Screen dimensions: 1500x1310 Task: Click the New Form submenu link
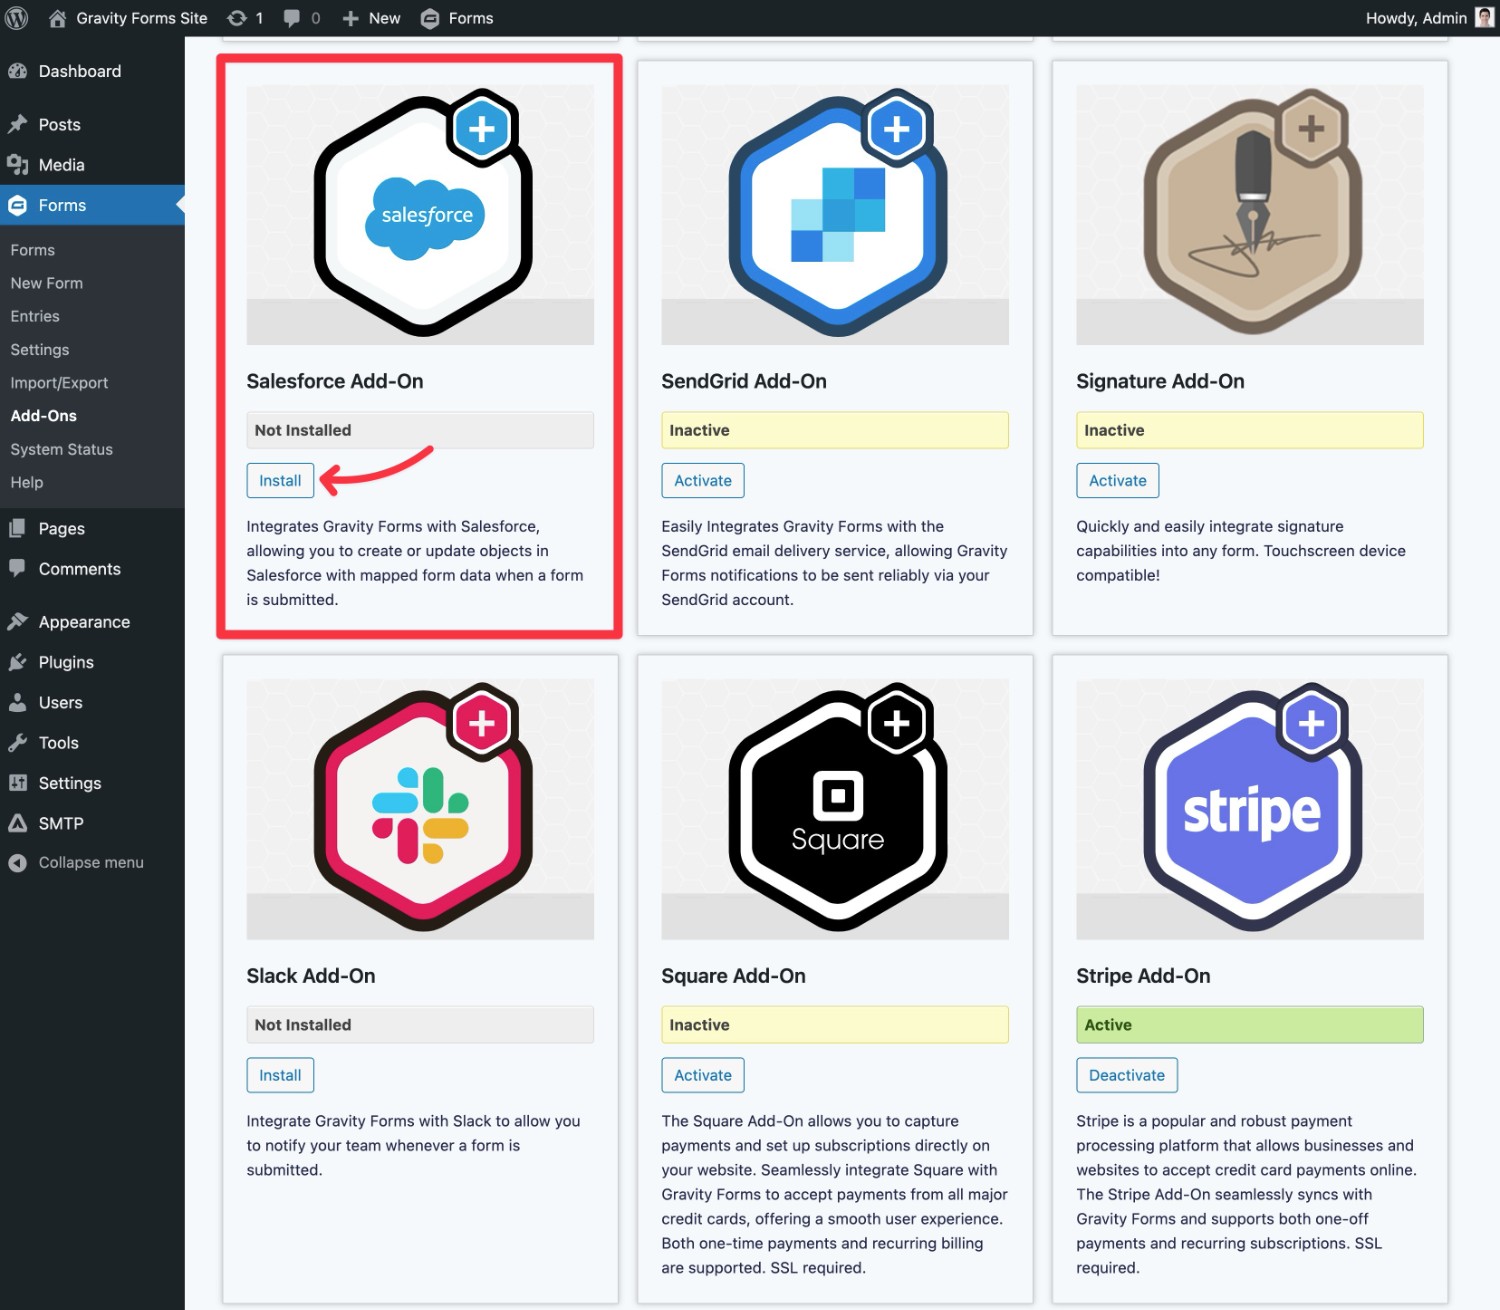[x=47, y=283]
